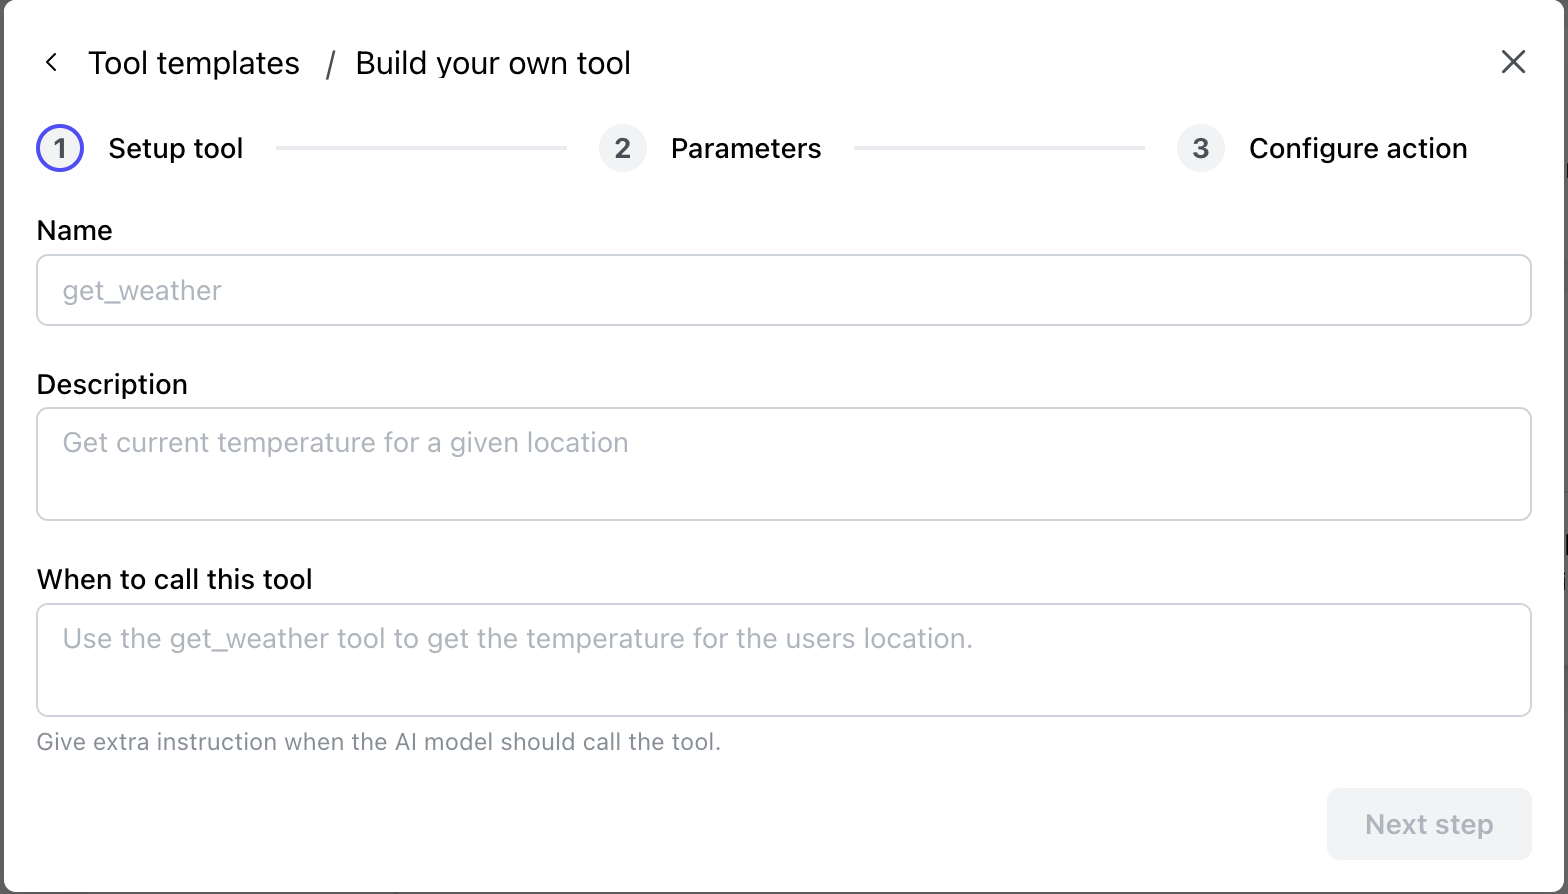Viewport: 1568px width, 894px height.
Task: Click the Name field label
Action: tap(75, 230)
